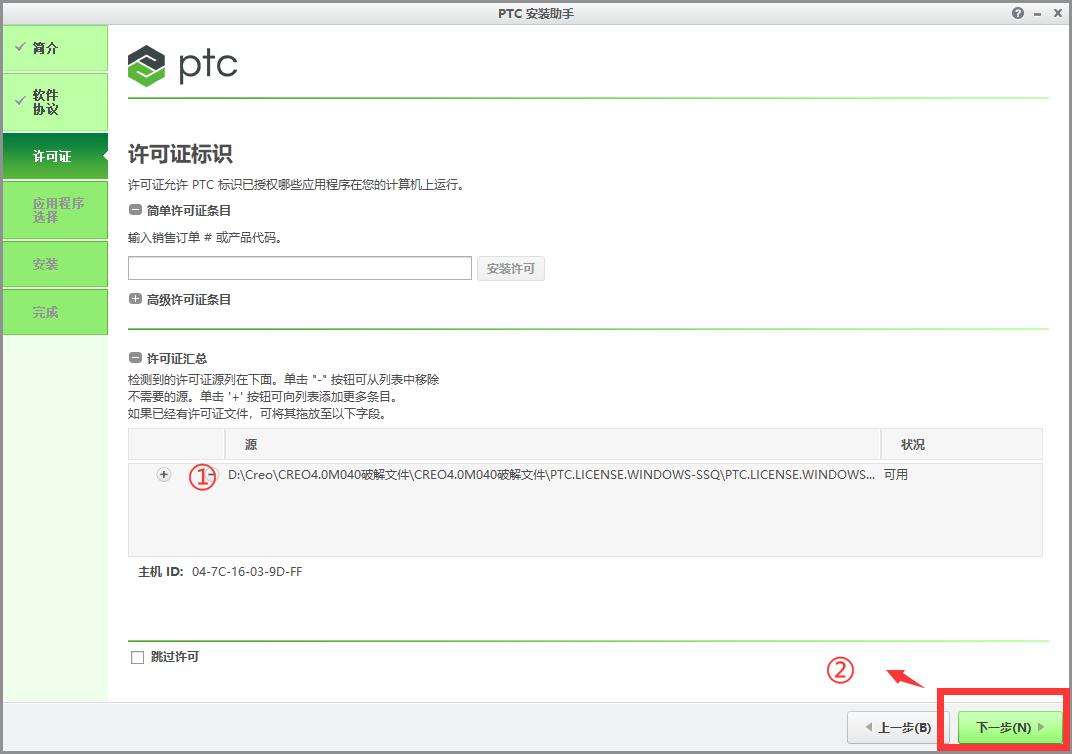
Task: Enable the 跳过许可 checkbox
Action: pyautogui.click(x=137, y=657)
